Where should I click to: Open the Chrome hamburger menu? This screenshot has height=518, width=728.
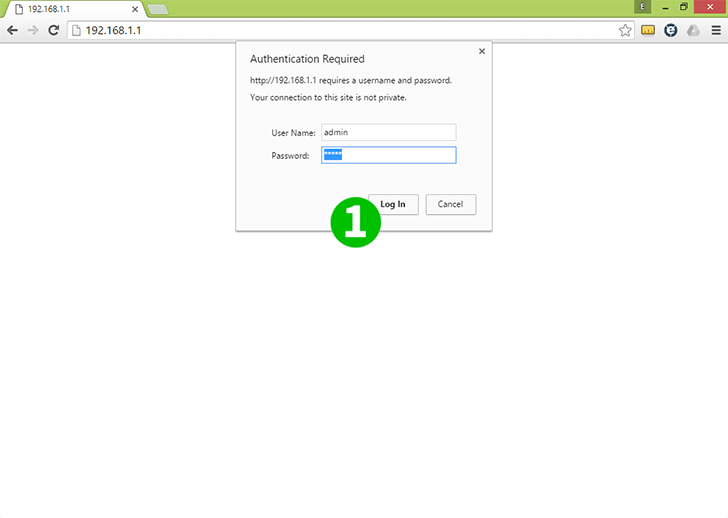[715, 30]
